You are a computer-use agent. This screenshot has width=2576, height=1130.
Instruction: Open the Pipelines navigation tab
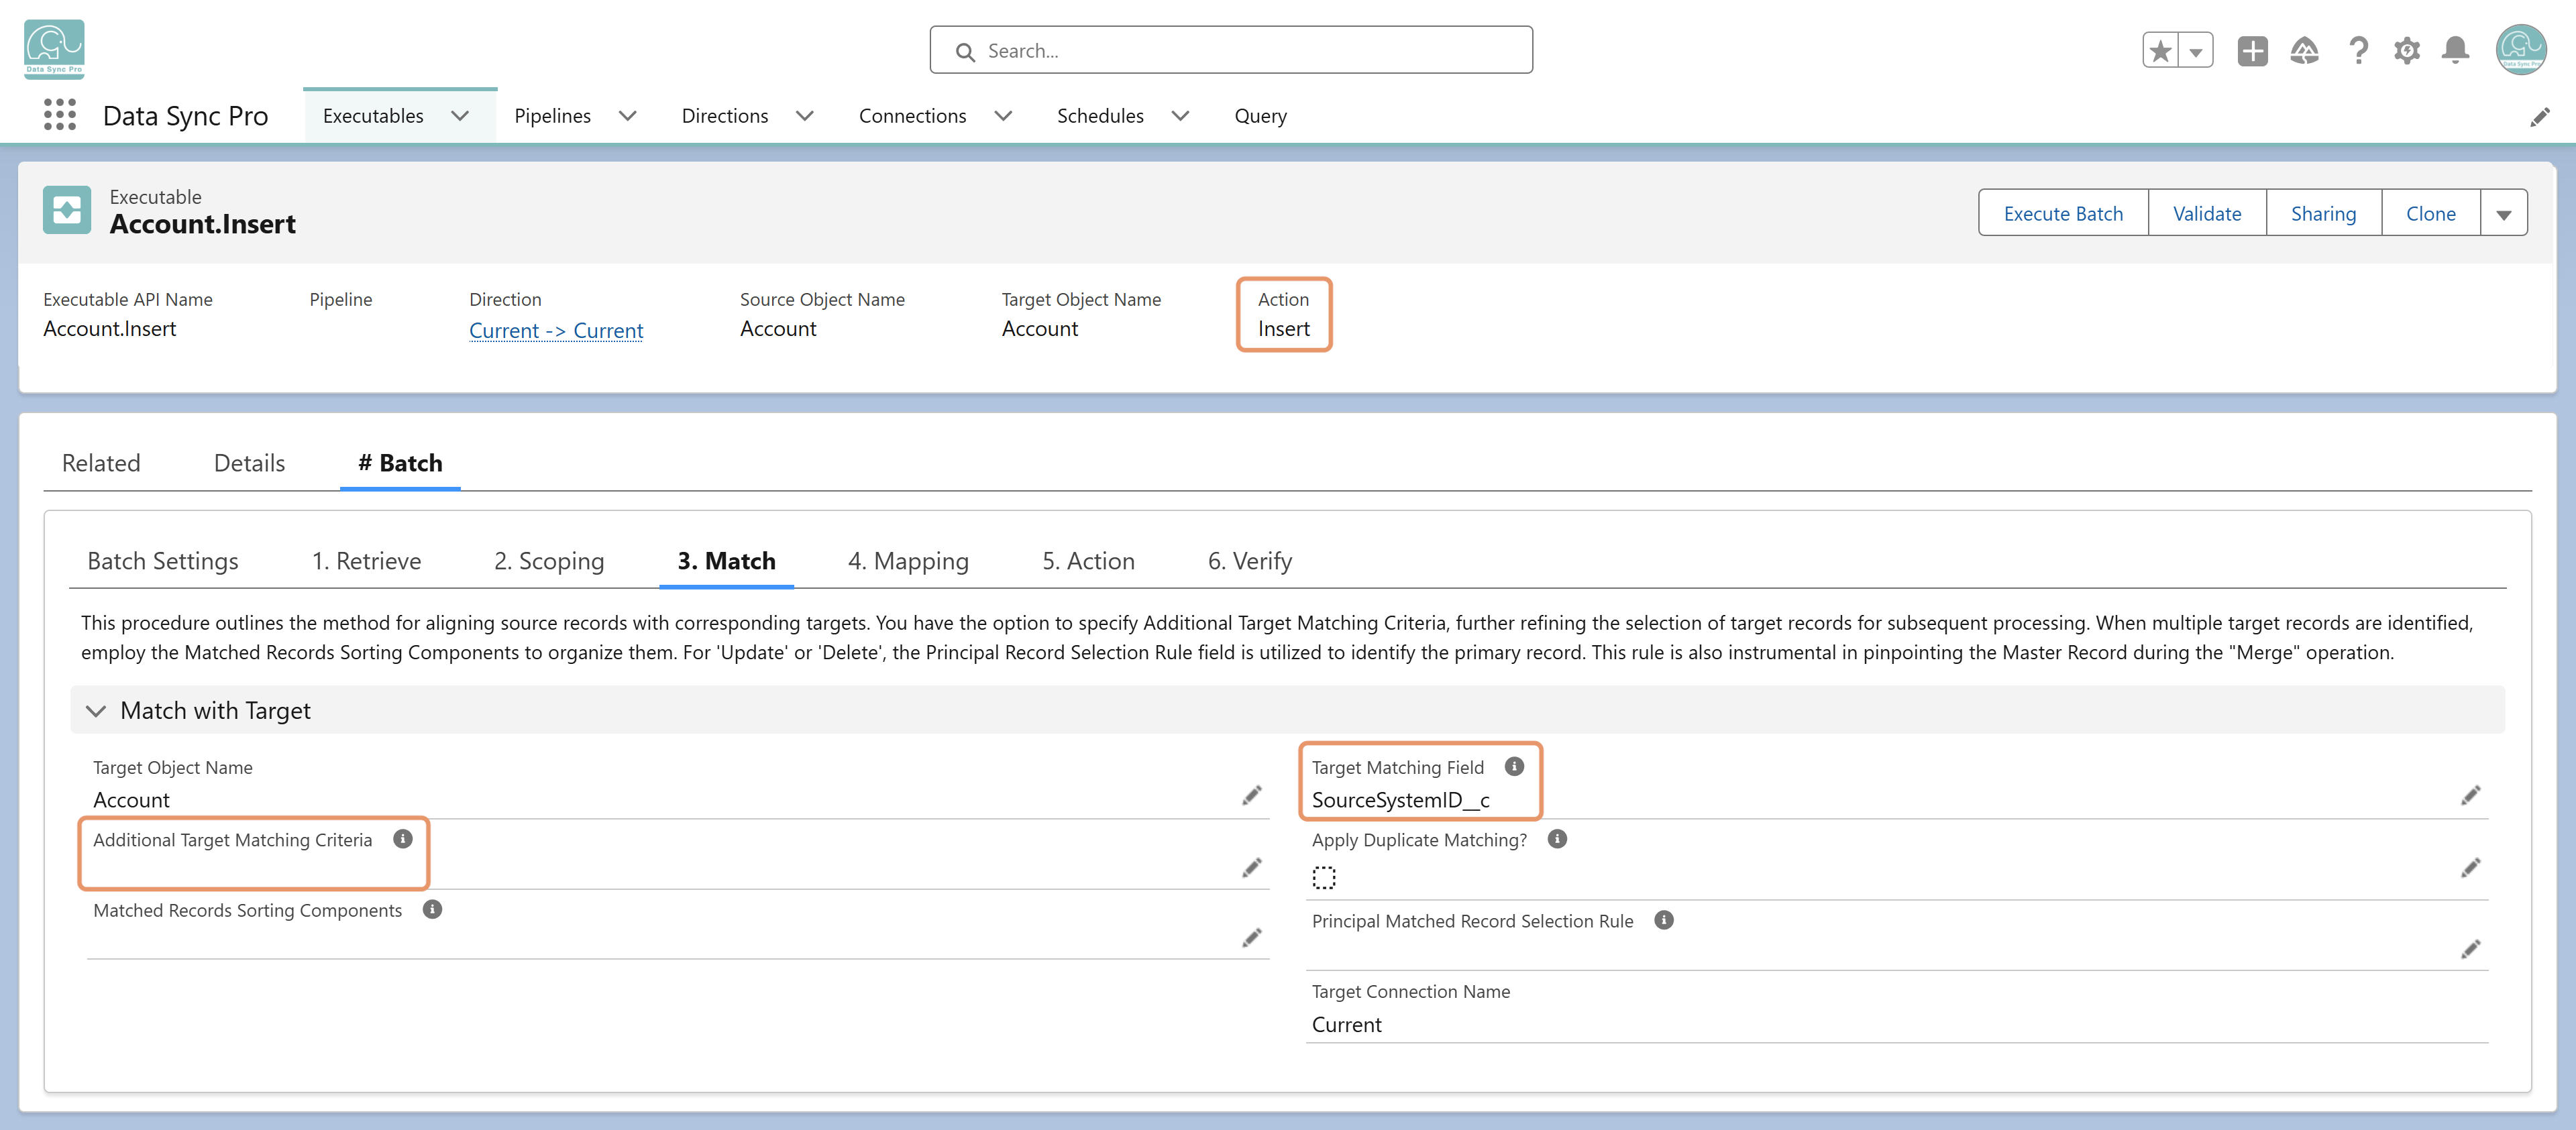[552, 116]
